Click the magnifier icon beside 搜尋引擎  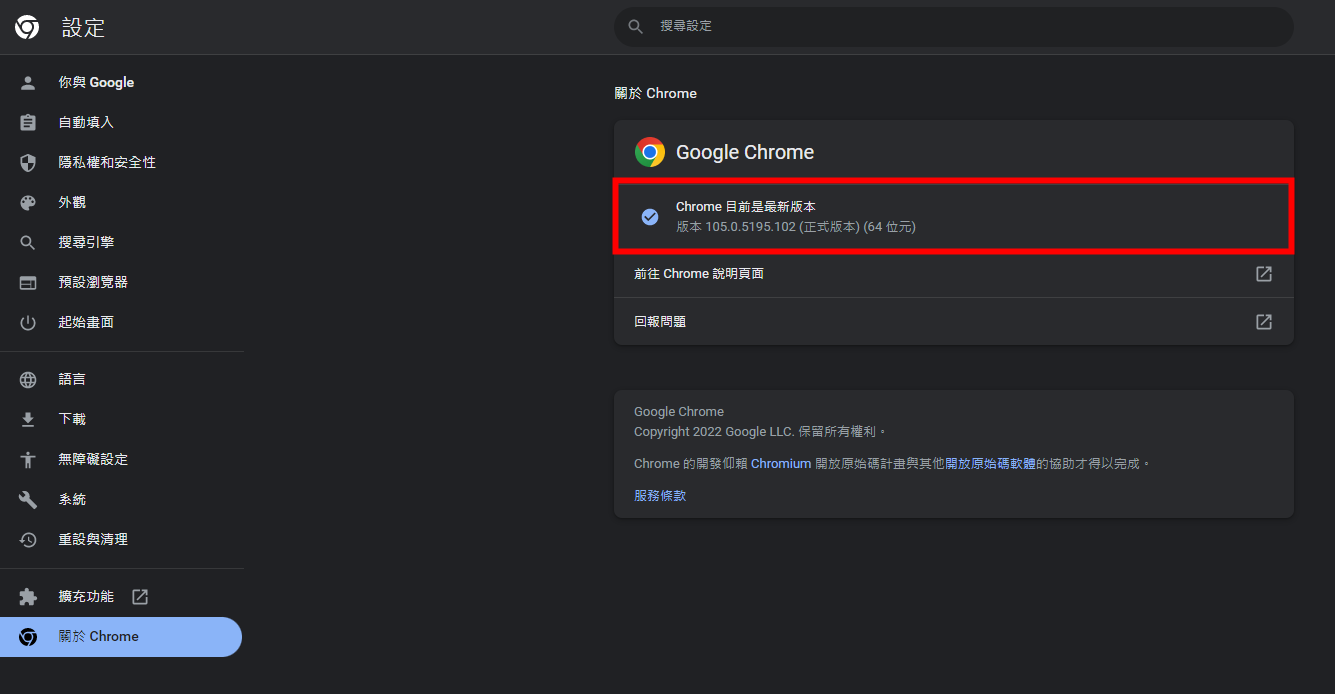pos(28,243)
